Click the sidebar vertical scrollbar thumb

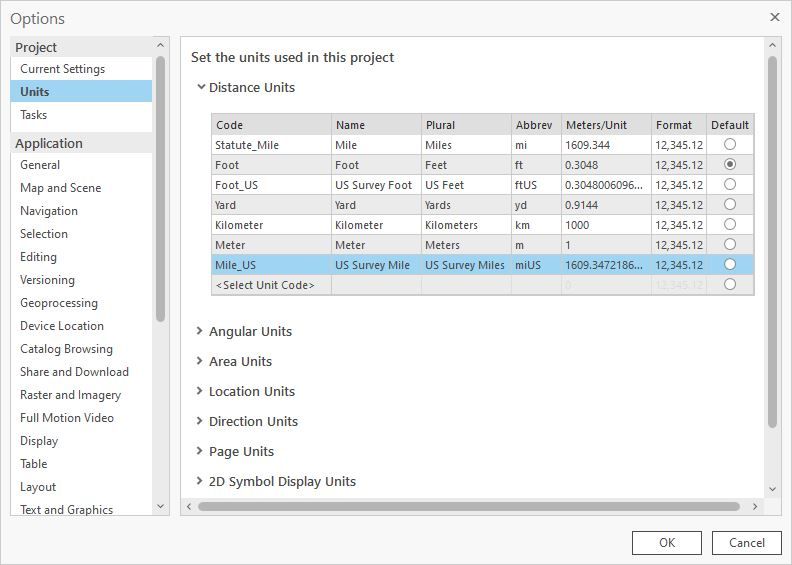coord(161,188)
